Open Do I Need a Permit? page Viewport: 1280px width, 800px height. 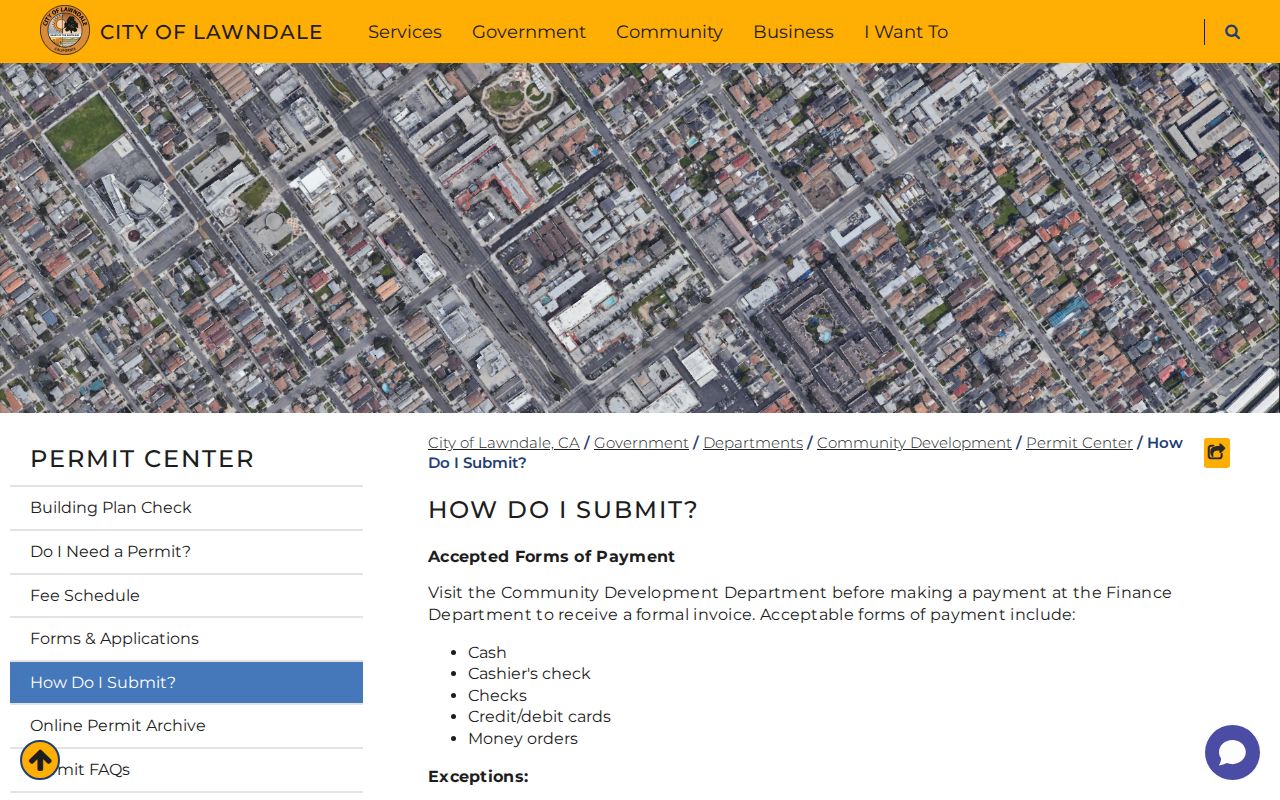186,552
